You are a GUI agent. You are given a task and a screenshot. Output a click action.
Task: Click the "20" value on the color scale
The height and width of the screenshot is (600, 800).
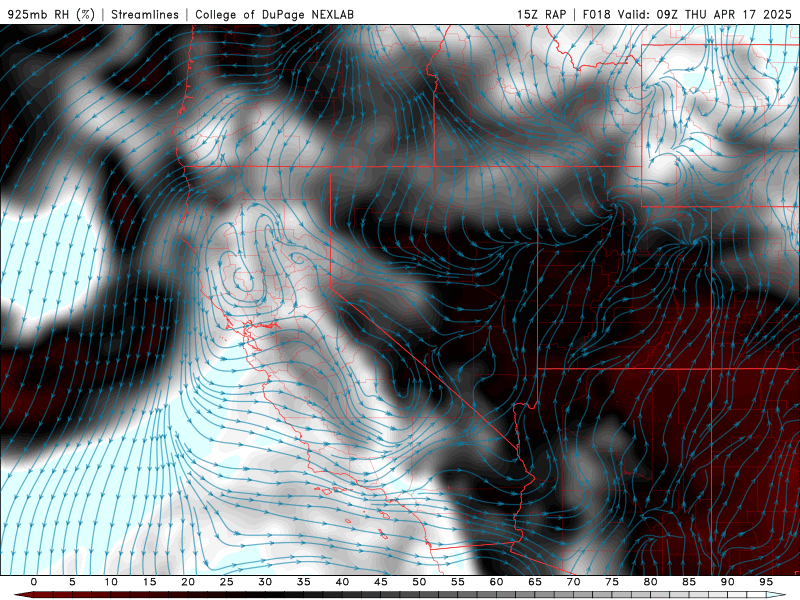[188, 582]
